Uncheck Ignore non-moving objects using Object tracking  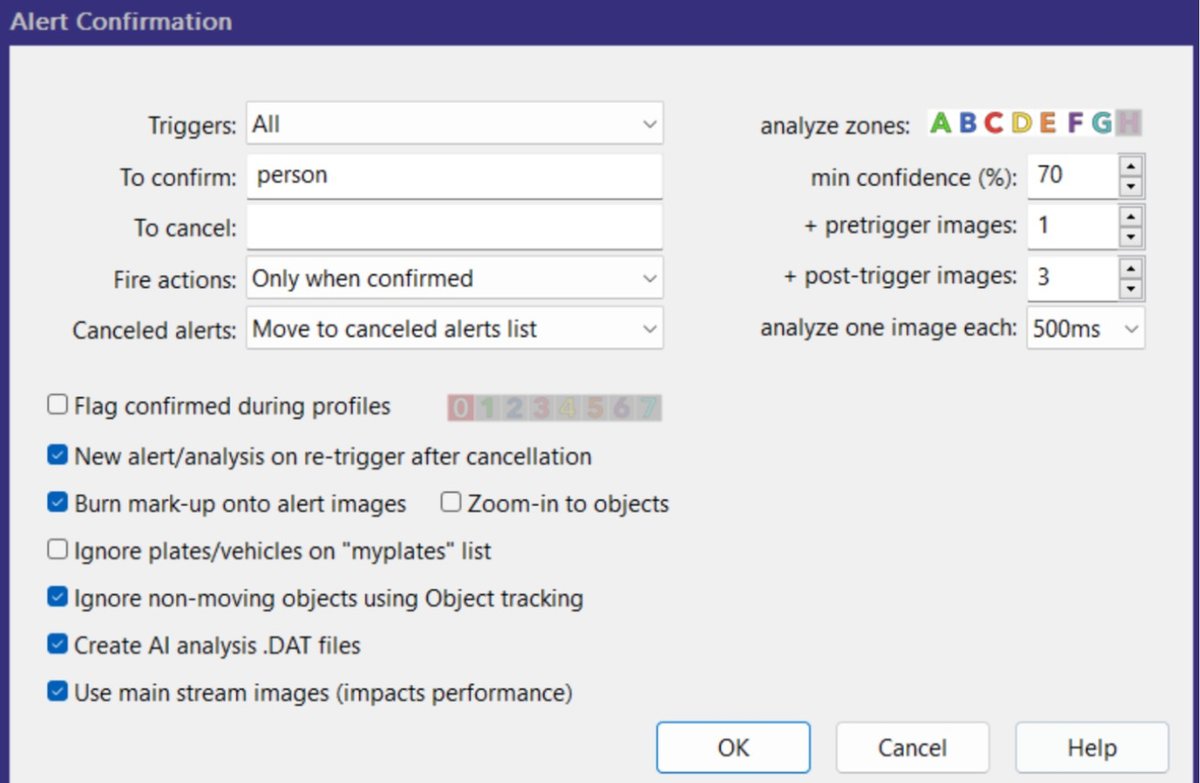click(x=57, y=598)
